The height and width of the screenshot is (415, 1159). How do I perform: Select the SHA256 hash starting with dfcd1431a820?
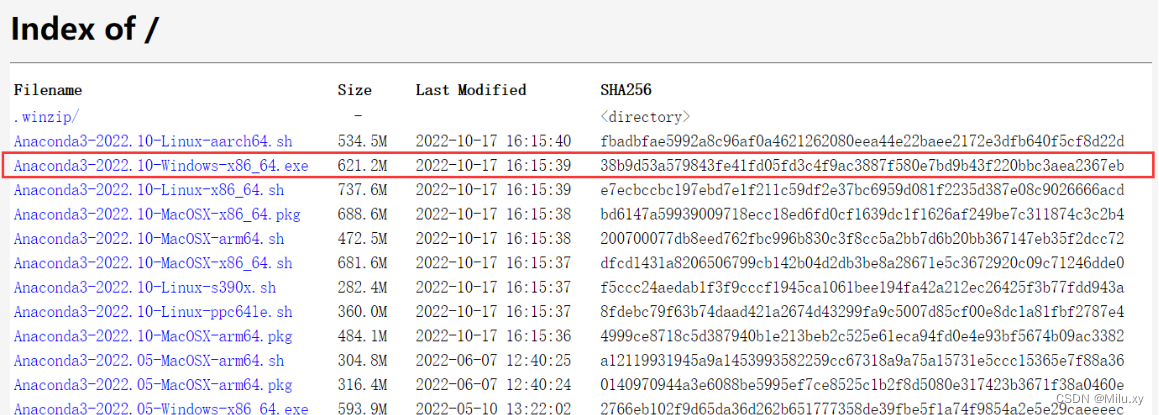click(x=863, y=263)
